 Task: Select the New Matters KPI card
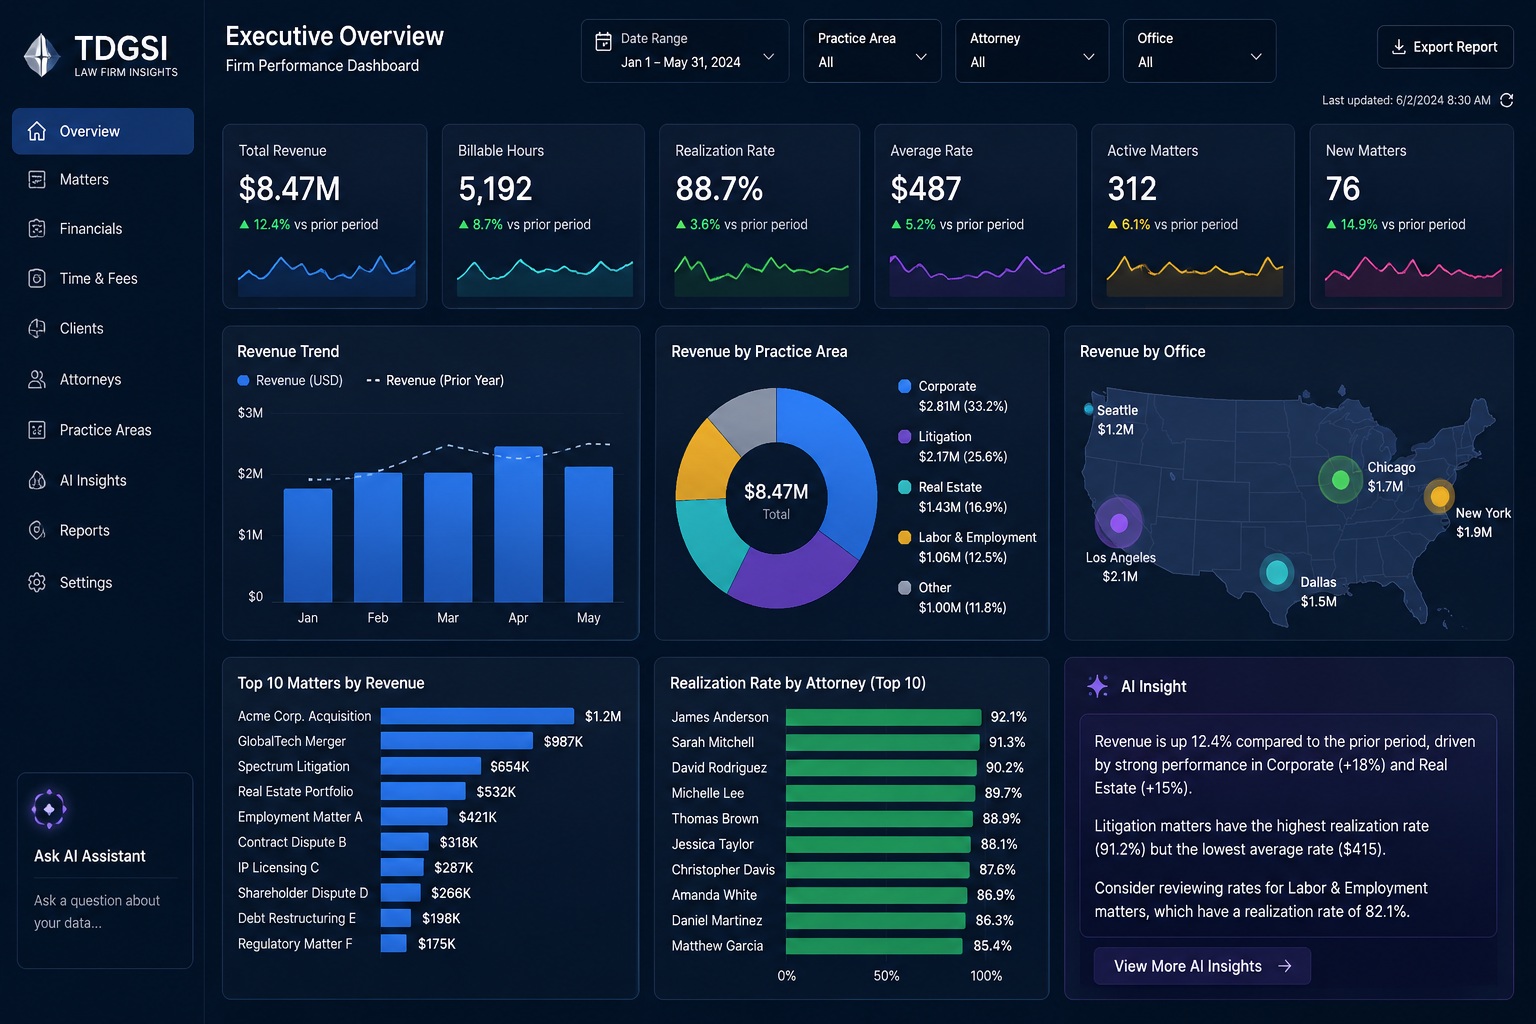tap(1411, 216)
